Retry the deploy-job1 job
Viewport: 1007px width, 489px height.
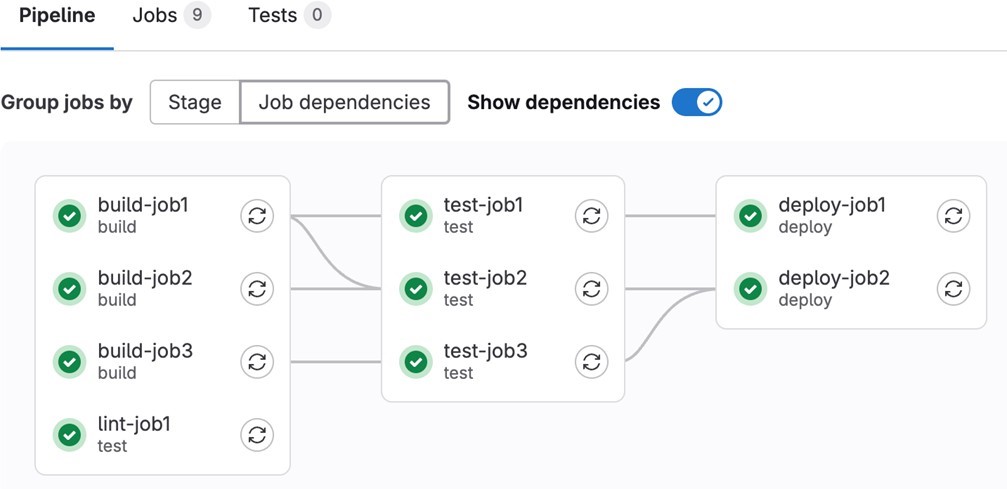(x=953, y=216)
